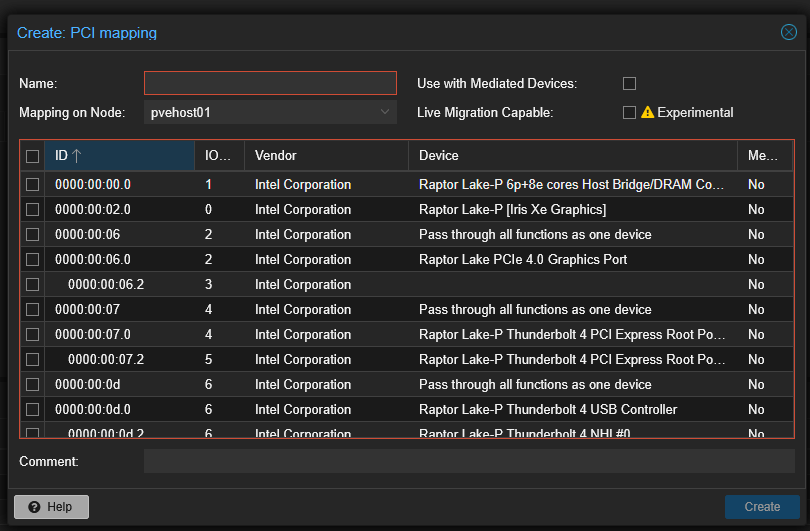Click Pass through text in 0000:00:06 row
This screenshot has width=810, height=531.
tap(535, 235)
